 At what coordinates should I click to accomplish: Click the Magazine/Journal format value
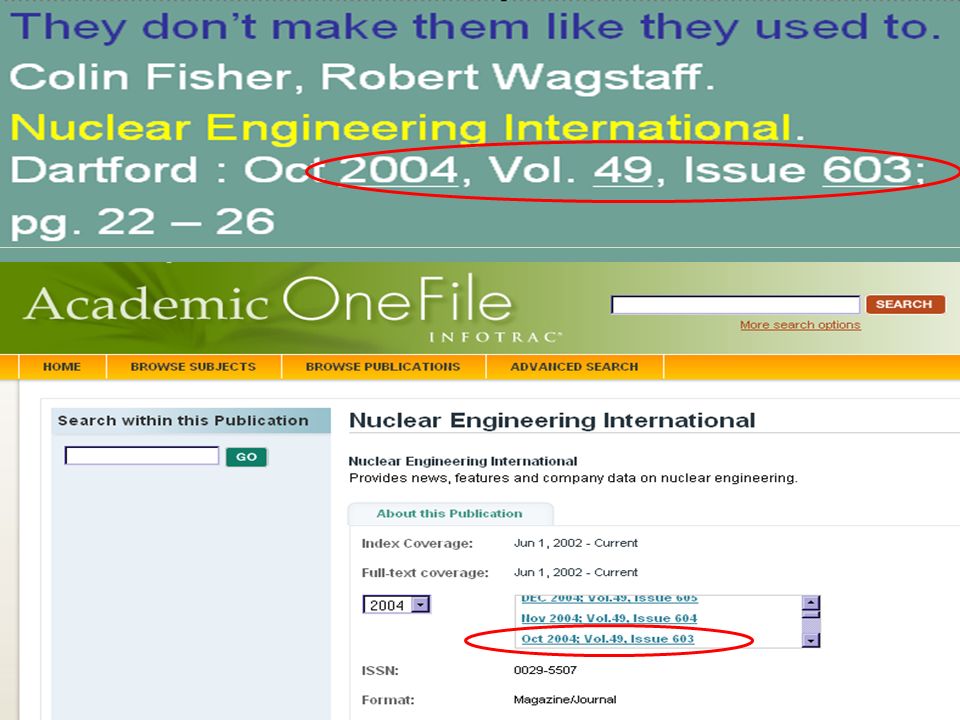pyautogui.click(x=564, y=699)
